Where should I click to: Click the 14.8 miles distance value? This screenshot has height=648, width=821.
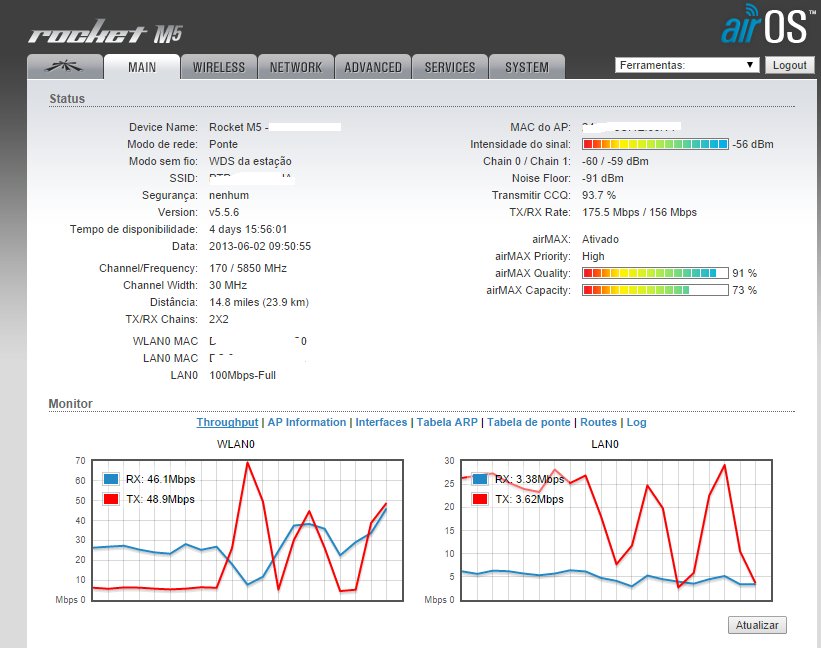(259, 302)
